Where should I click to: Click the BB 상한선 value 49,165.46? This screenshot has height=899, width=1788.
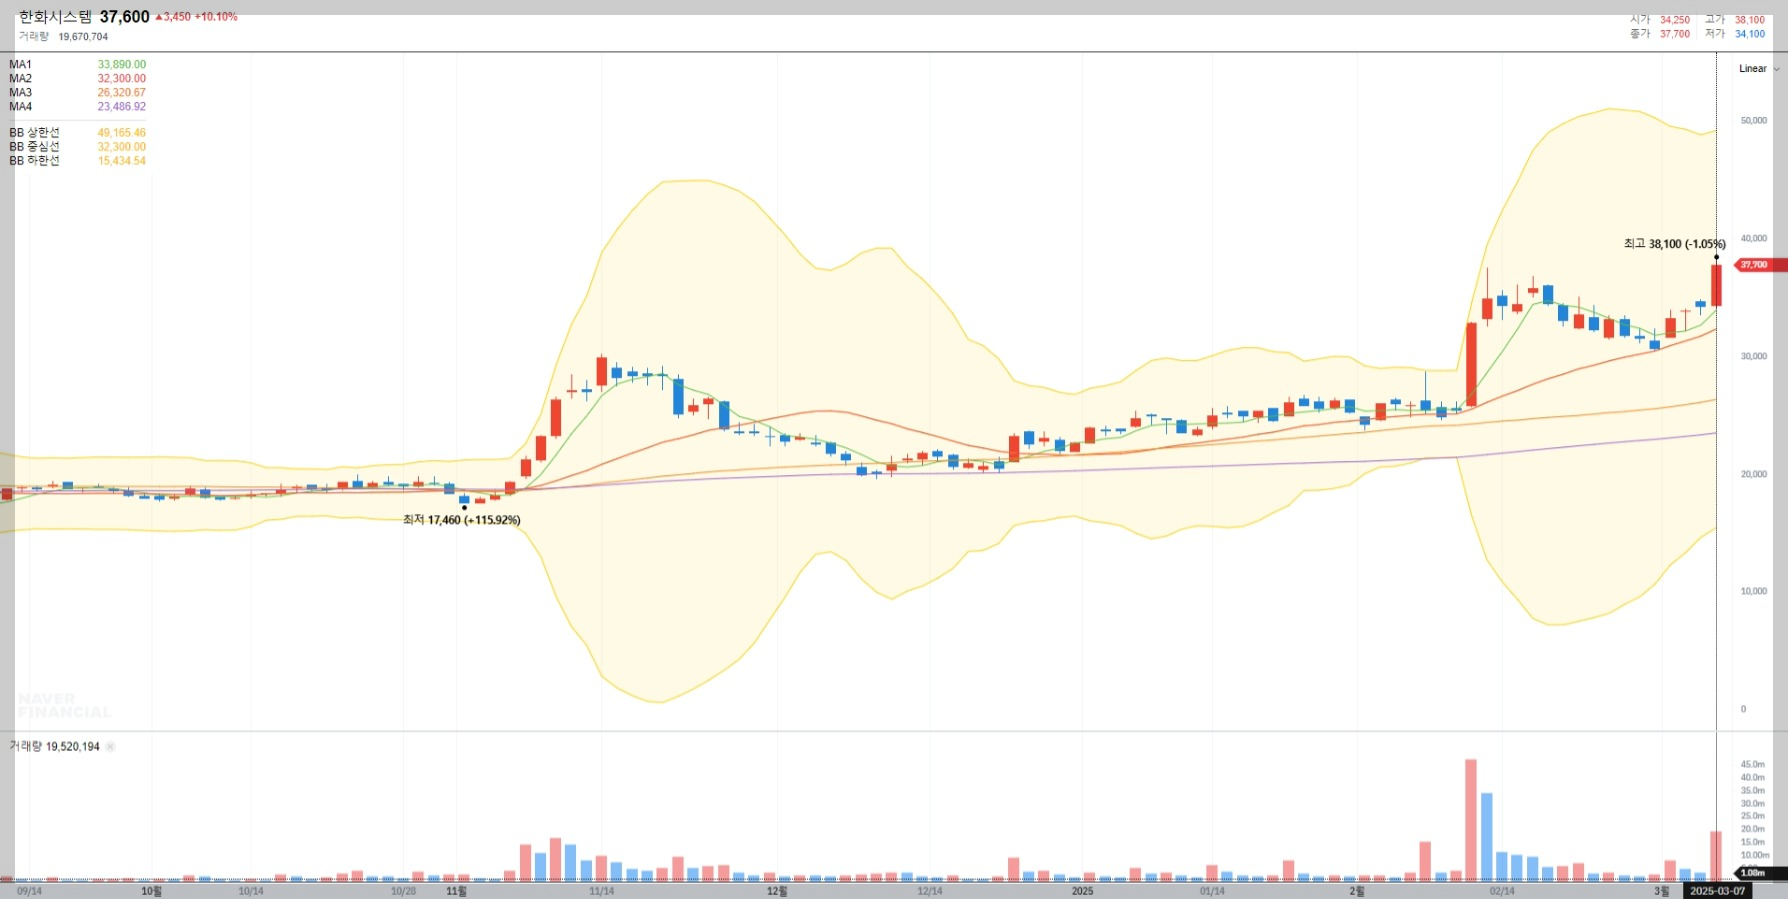pyautogui.click(x=122, y=133)
